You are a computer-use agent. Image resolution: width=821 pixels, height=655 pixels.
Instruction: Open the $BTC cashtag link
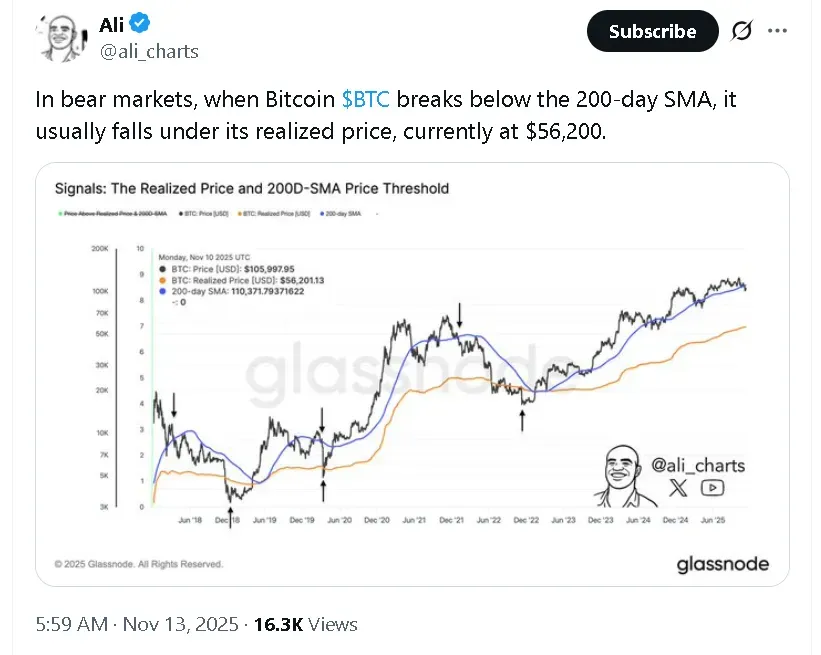point(366,100)
